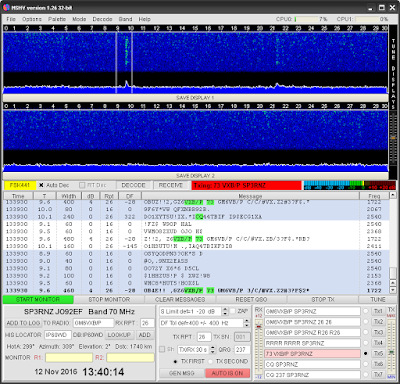This screenshot has width=400, height=384.
Task: Click the HIS LOCATOR input field
Action: (x=58, y=335)
